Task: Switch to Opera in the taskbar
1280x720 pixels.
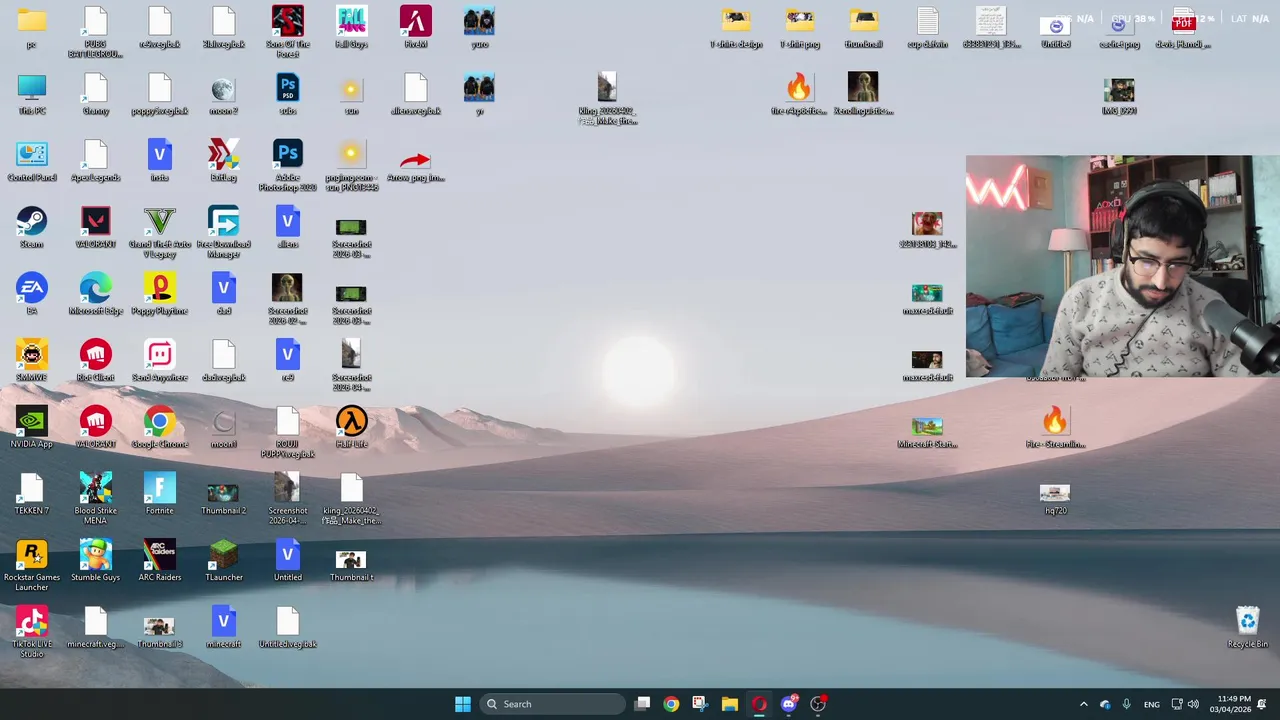Action: [x=759, y=704]
